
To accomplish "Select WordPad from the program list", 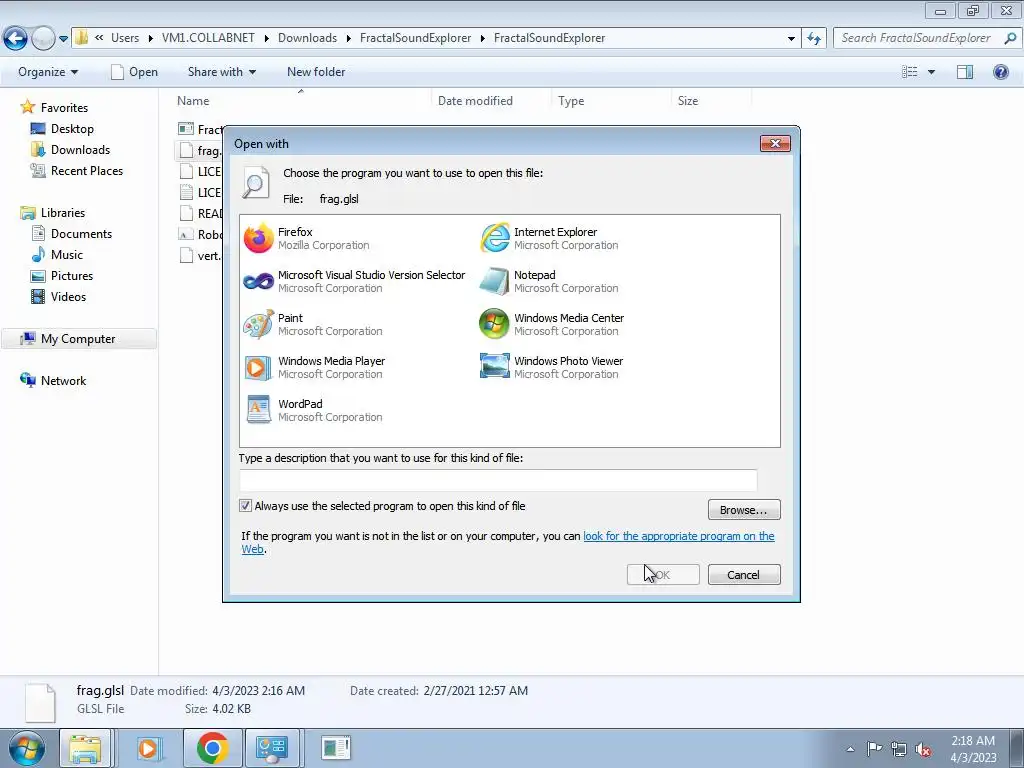I will point(313,411).
